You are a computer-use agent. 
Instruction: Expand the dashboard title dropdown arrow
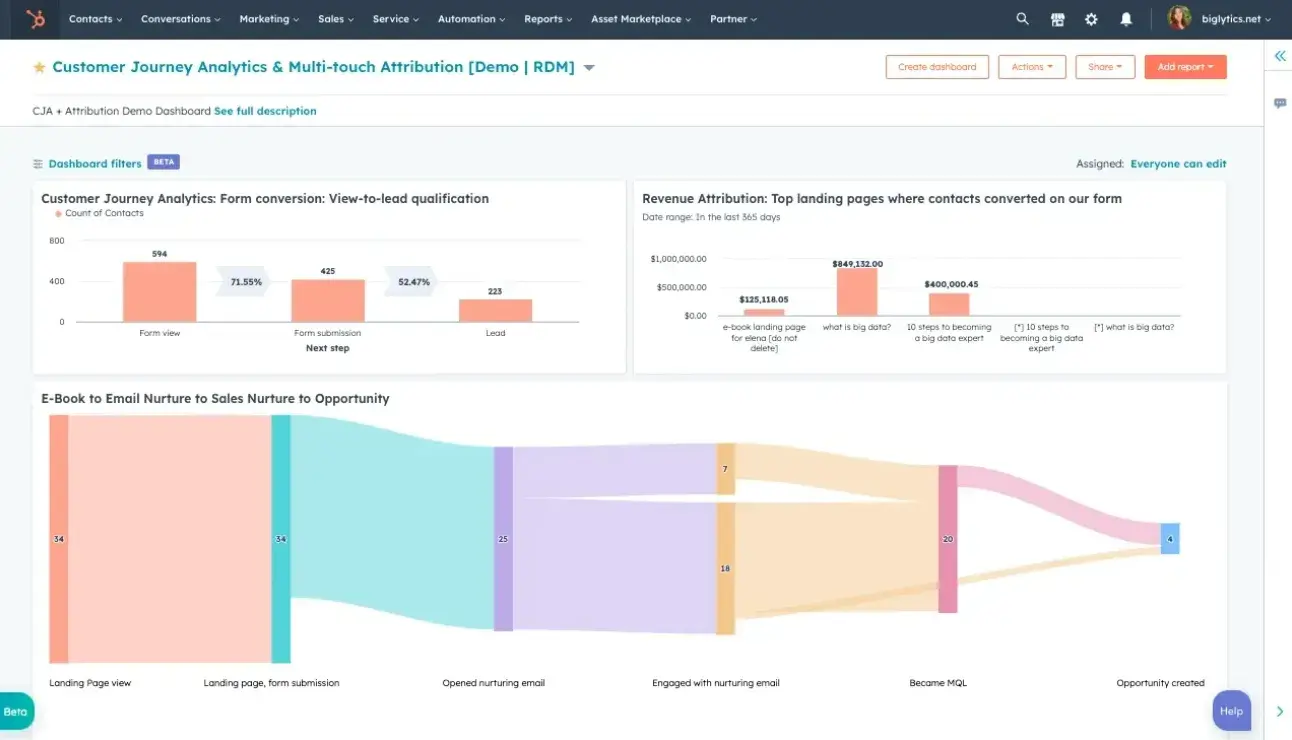(589, 68)
